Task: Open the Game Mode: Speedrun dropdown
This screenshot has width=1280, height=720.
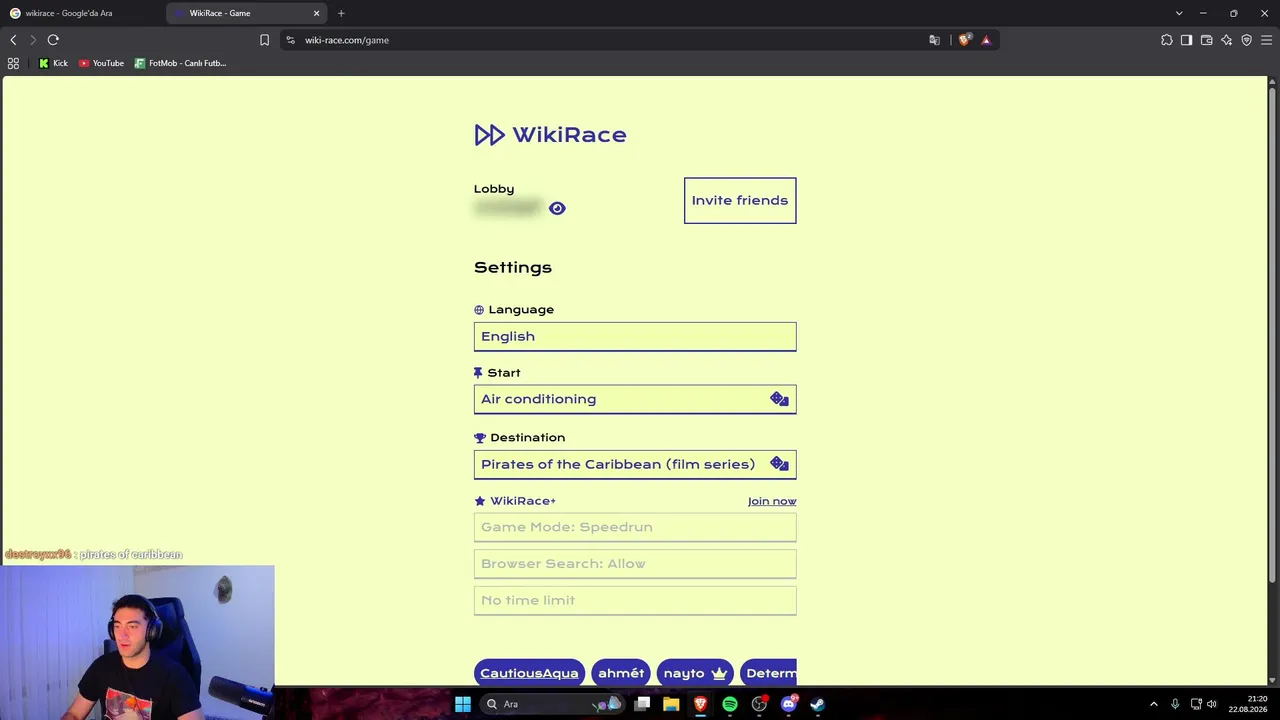Action: click(x=635, y=527)
